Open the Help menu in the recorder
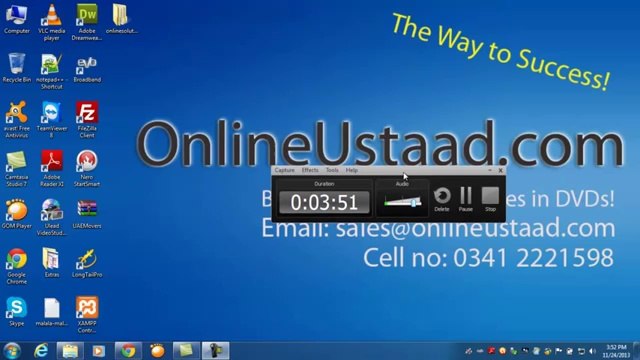This screenshot has width=640, height=360. tap(351, 170)
